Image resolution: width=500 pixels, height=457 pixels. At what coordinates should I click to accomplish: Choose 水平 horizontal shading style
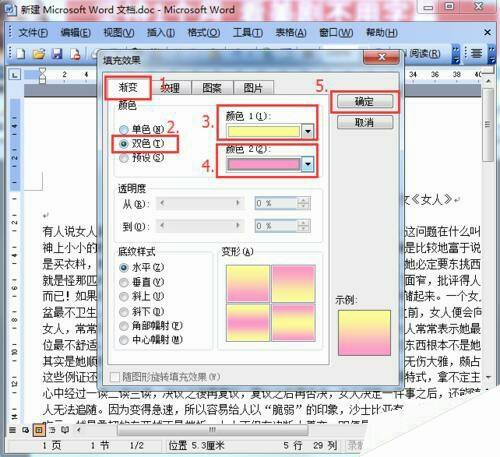pyautogui.click(x=124, y=267)
